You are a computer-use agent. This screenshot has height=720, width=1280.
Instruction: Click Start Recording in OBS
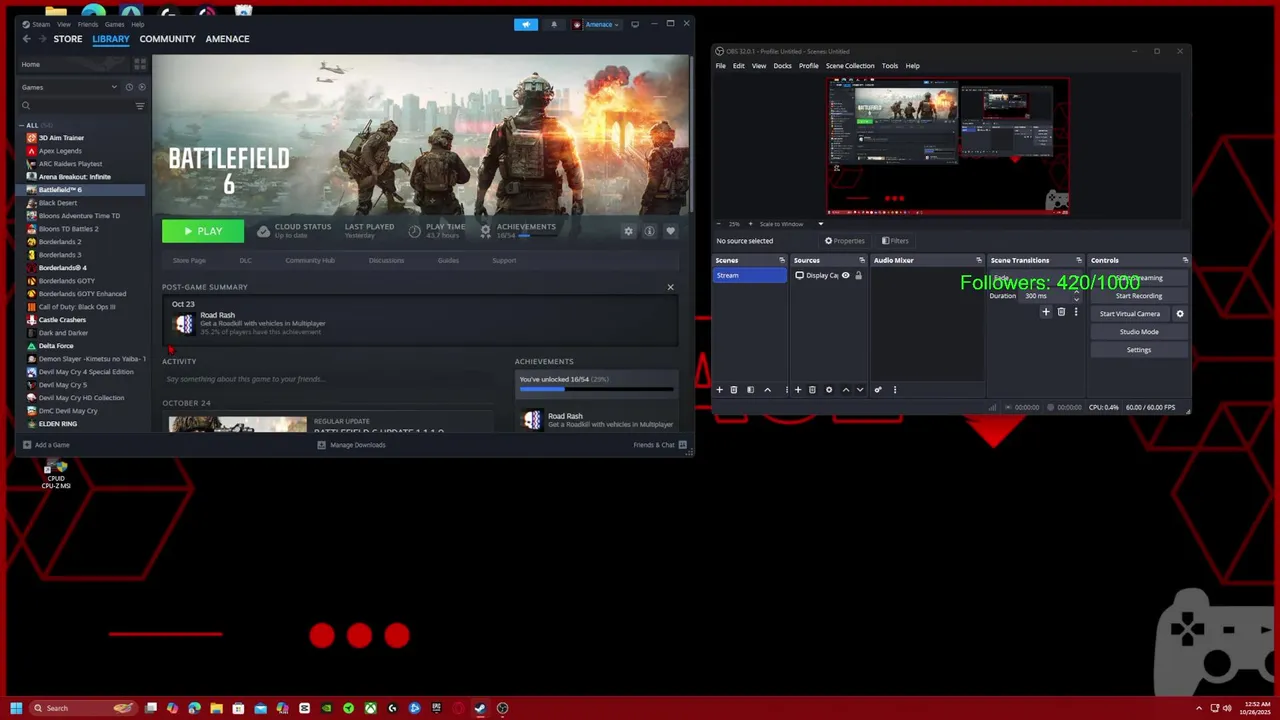1139,296
